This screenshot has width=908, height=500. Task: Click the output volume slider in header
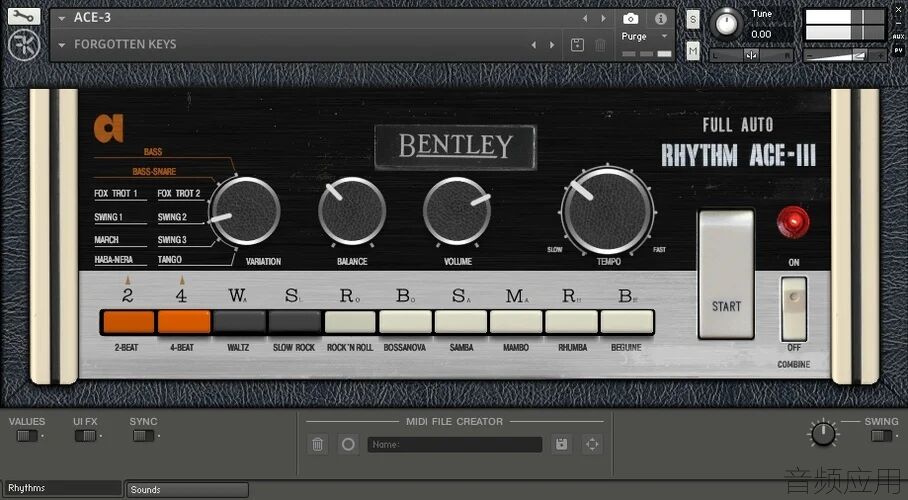pos(844,55)
